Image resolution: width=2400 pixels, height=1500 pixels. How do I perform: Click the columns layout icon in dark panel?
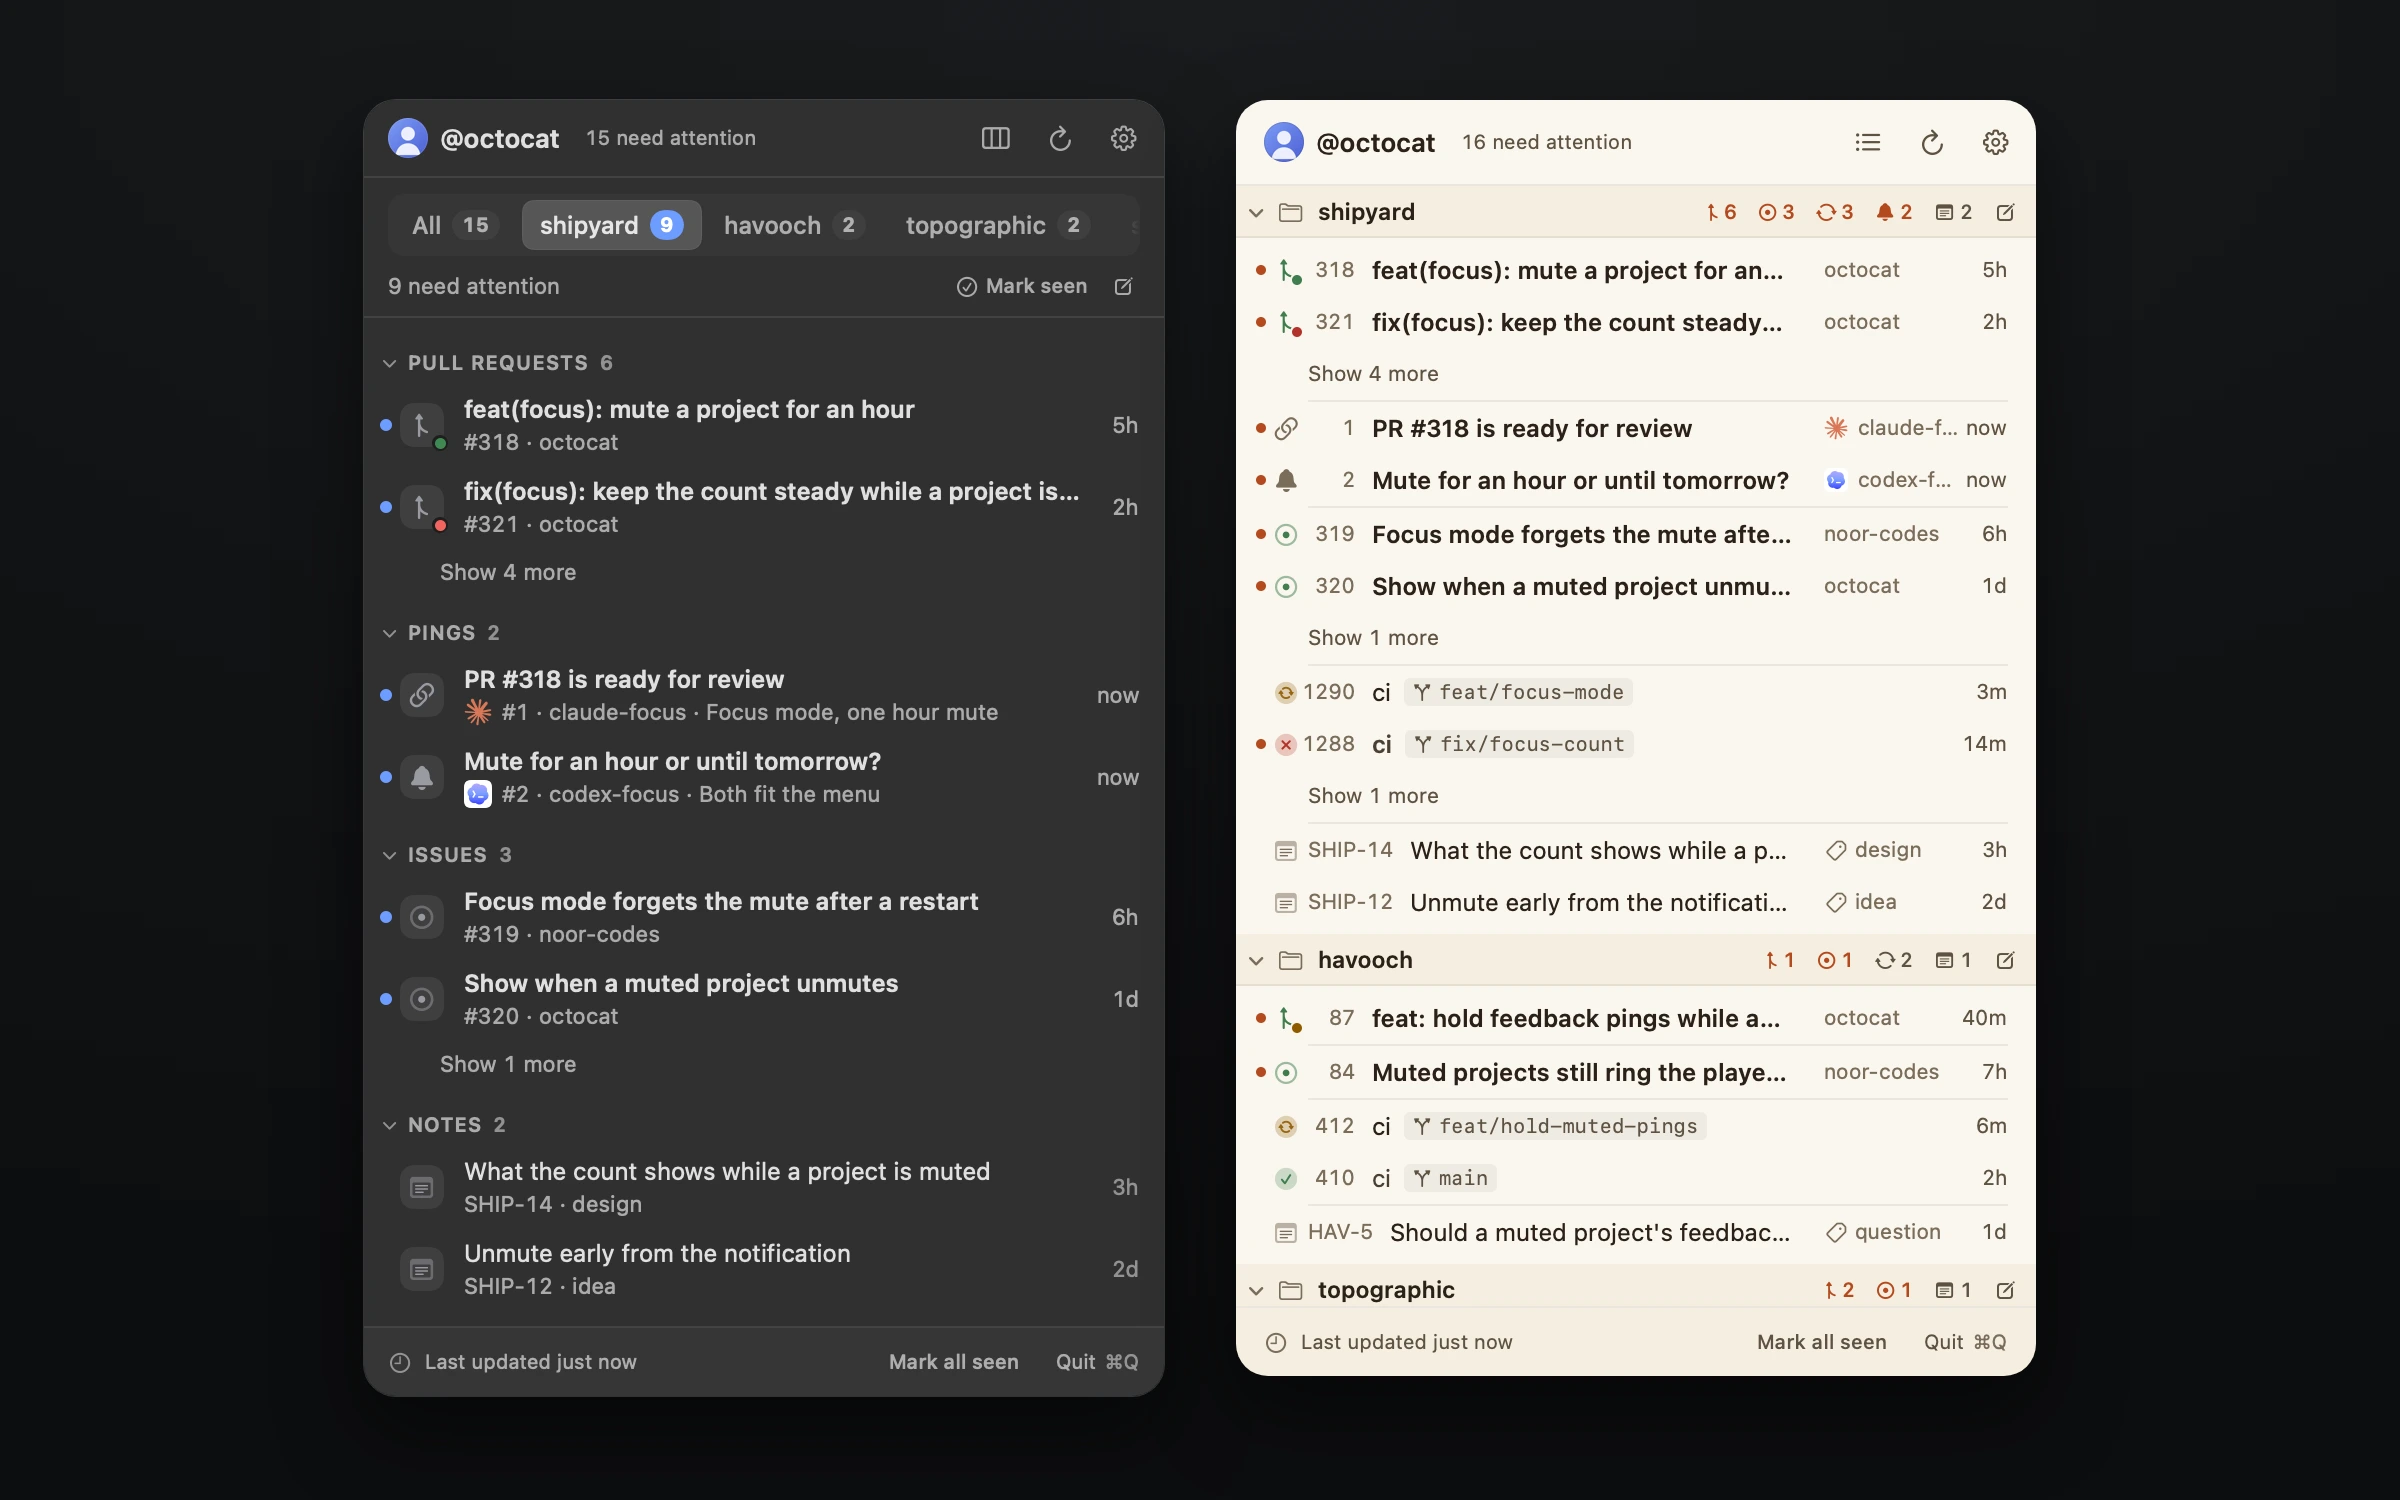click(x=995, y=138)
